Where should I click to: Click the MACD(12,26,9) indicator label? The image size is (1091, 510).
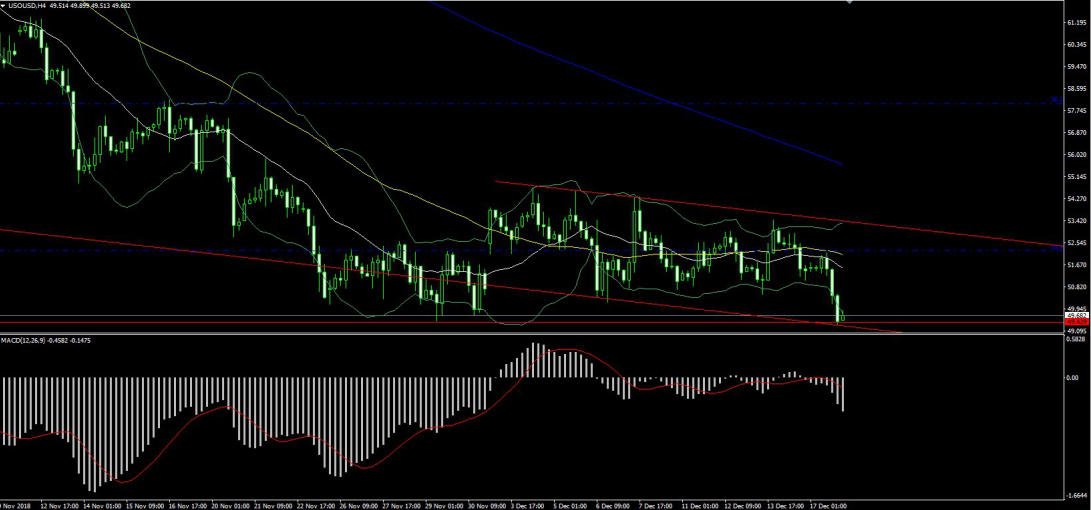(28, 341)
